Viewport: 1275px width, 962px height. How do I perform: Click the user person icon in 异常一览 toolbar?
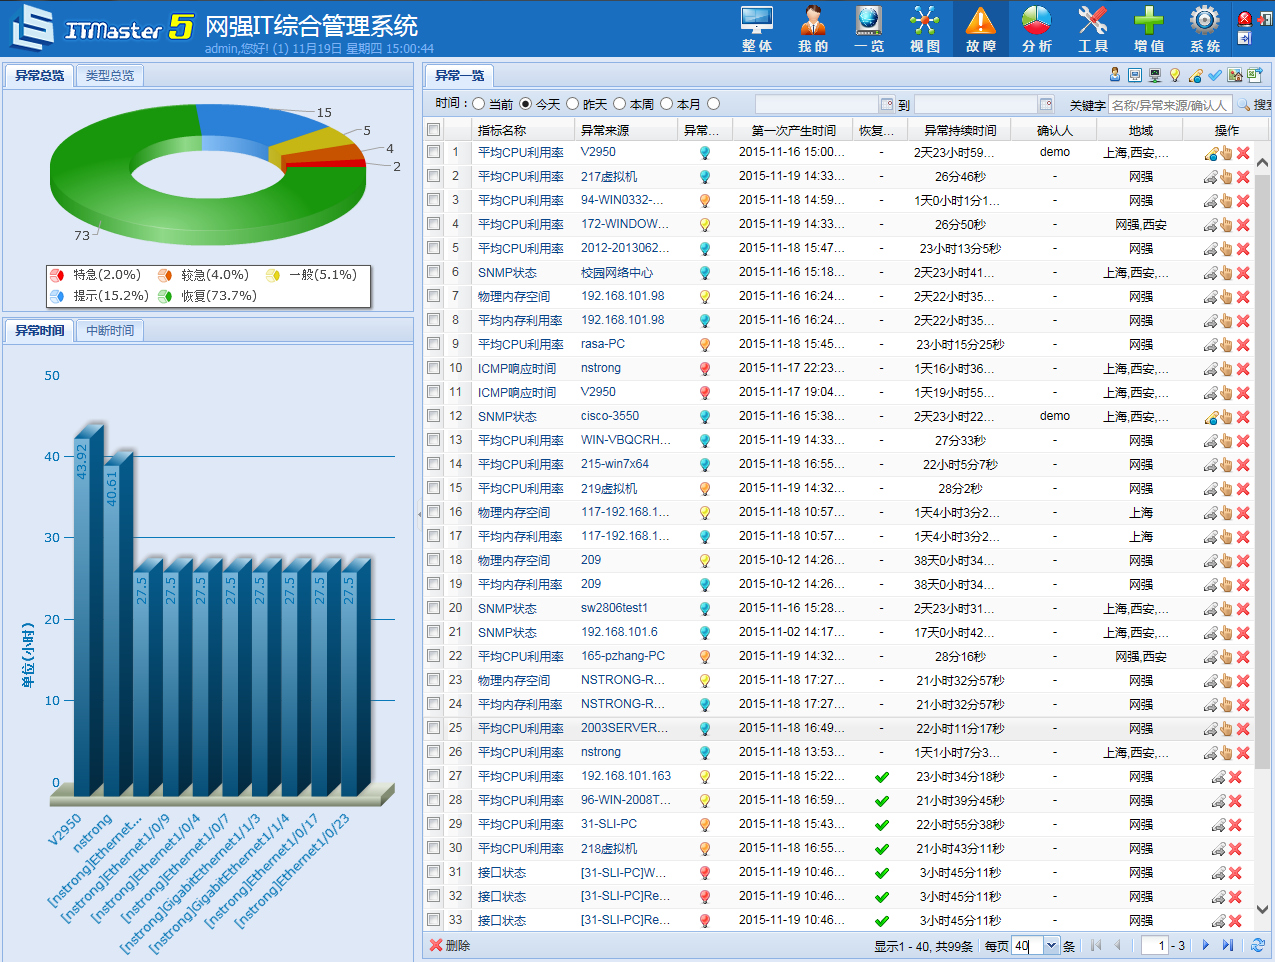point(1115,75)
